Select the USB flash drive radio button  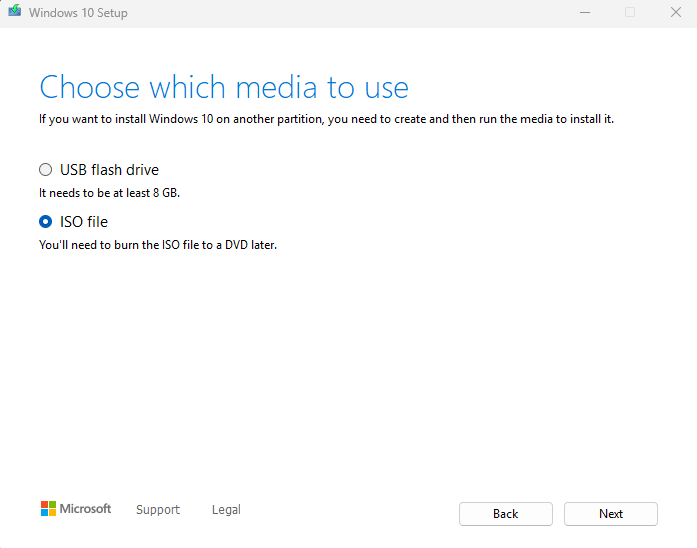[x=45, y=170]
